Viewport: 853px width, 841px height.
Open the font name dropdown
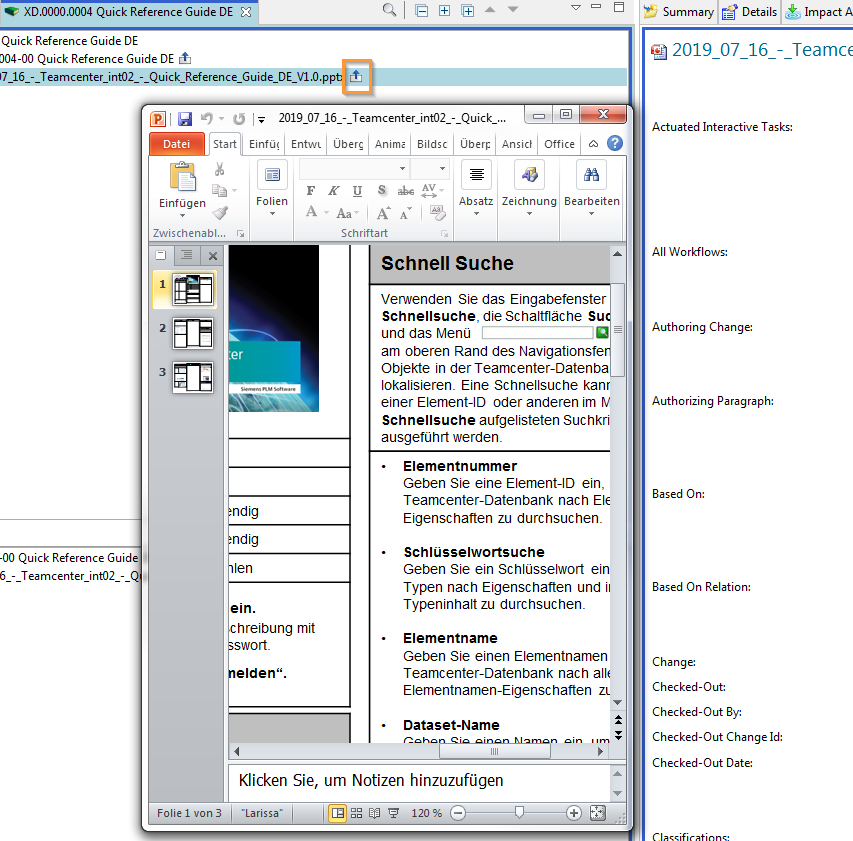point(402,169)
